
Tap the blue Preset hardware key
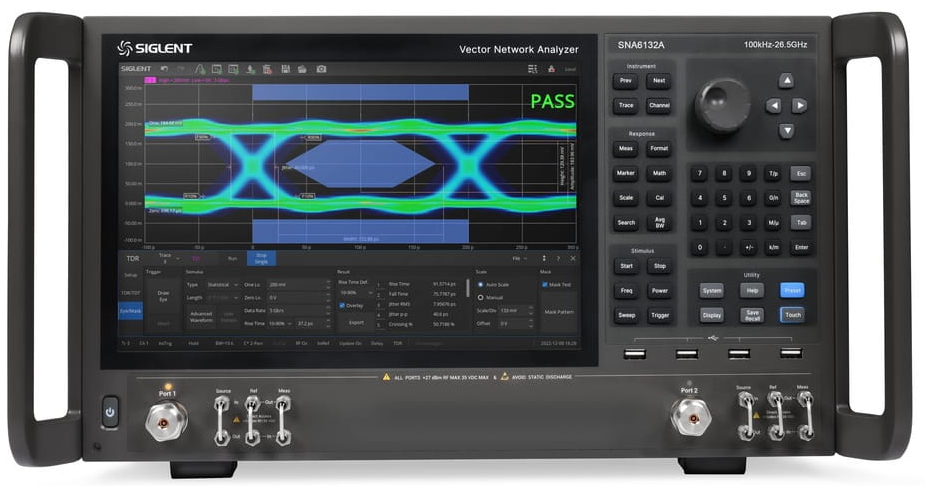click(x=792, y=290)
